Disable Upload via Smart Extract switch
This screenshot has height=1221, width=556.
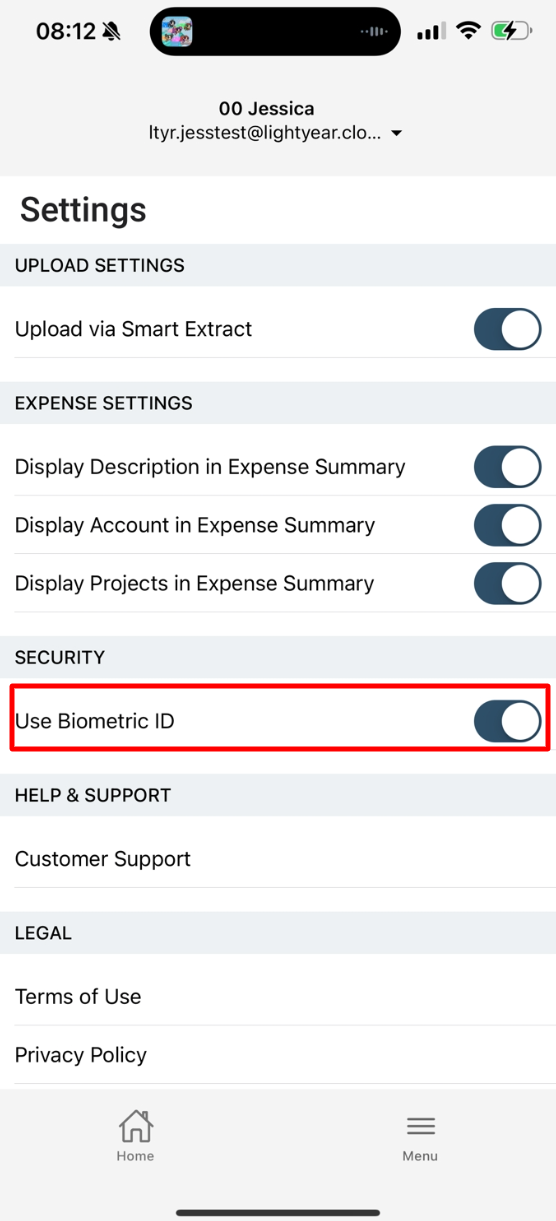tap(507, 329)
